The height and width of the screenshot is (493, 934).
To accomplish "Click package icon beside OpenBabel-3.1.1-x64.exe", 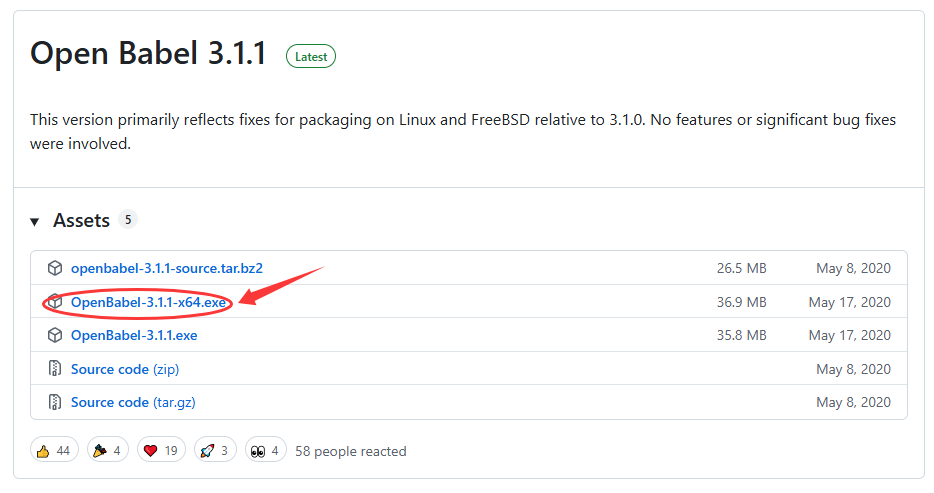I will [55, 302].
